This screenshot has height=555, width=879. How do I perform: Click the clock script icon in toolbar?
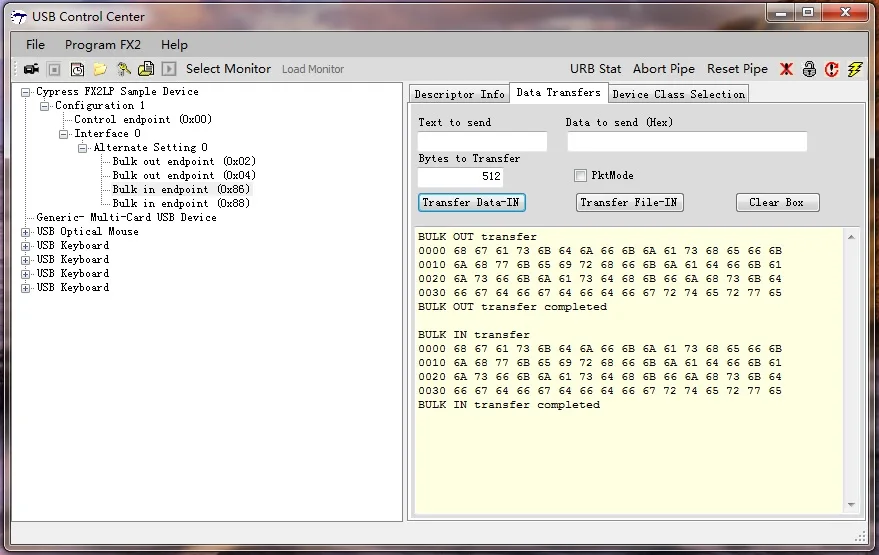[77, 69]
